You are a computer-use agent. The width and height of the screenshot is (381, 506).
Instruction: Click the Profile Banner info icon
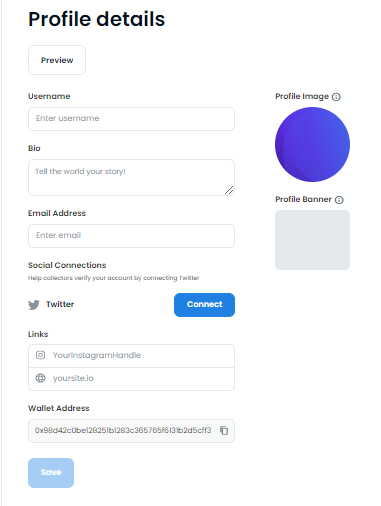click(x=339, y=200)
